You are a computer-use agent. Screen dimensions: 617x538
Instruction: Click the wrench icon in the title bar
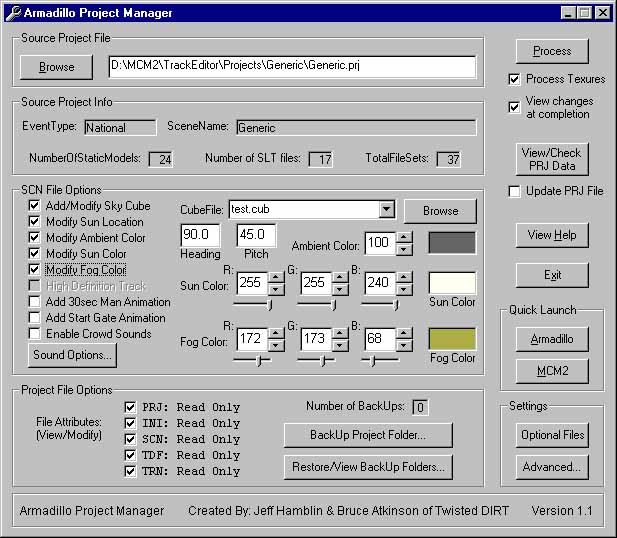coord(12,13)
